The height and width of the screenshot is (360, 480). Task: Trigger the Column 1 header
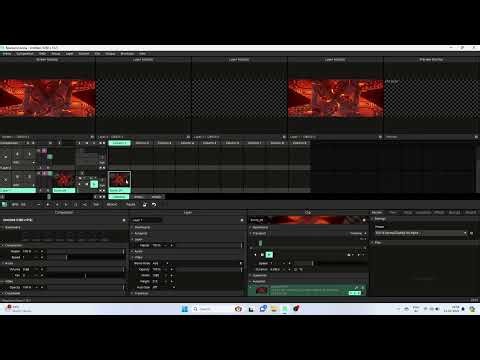coord(119,143)
